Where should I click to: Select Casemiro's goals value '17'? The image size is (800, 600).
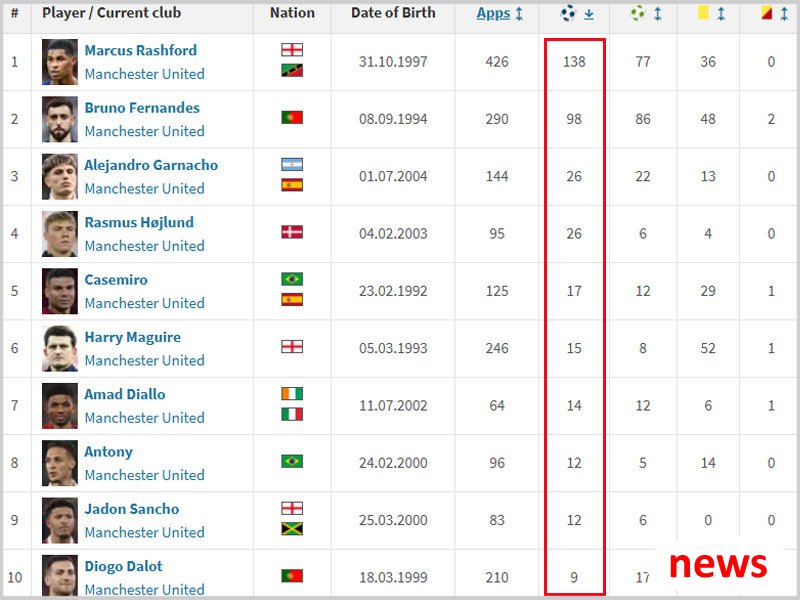click(x=574, y=291)
